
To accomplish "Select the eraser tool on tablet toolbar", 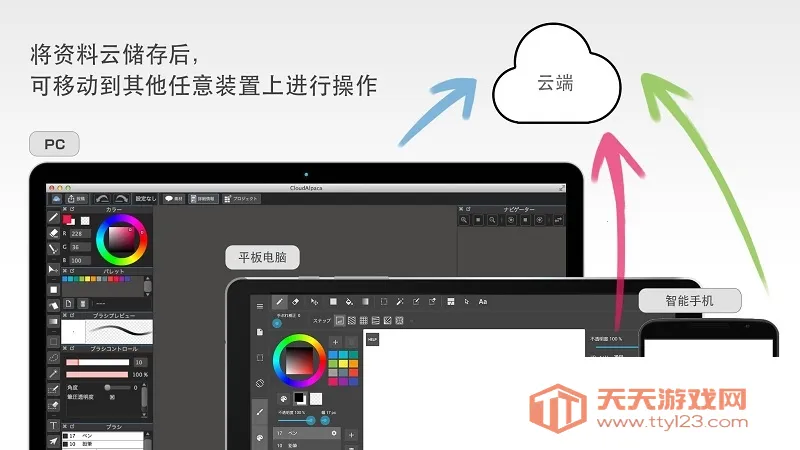I will click(296, 301).
